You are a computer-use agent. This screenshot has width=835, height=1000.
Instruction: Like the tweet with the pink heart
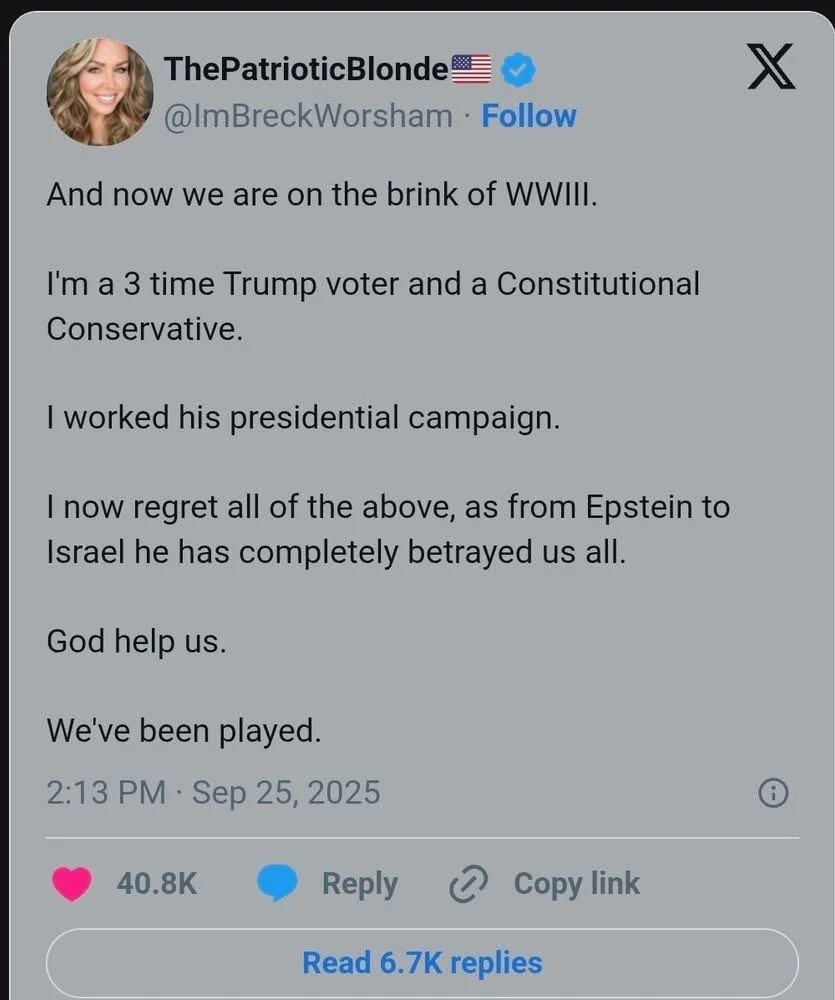click(70, 883)
